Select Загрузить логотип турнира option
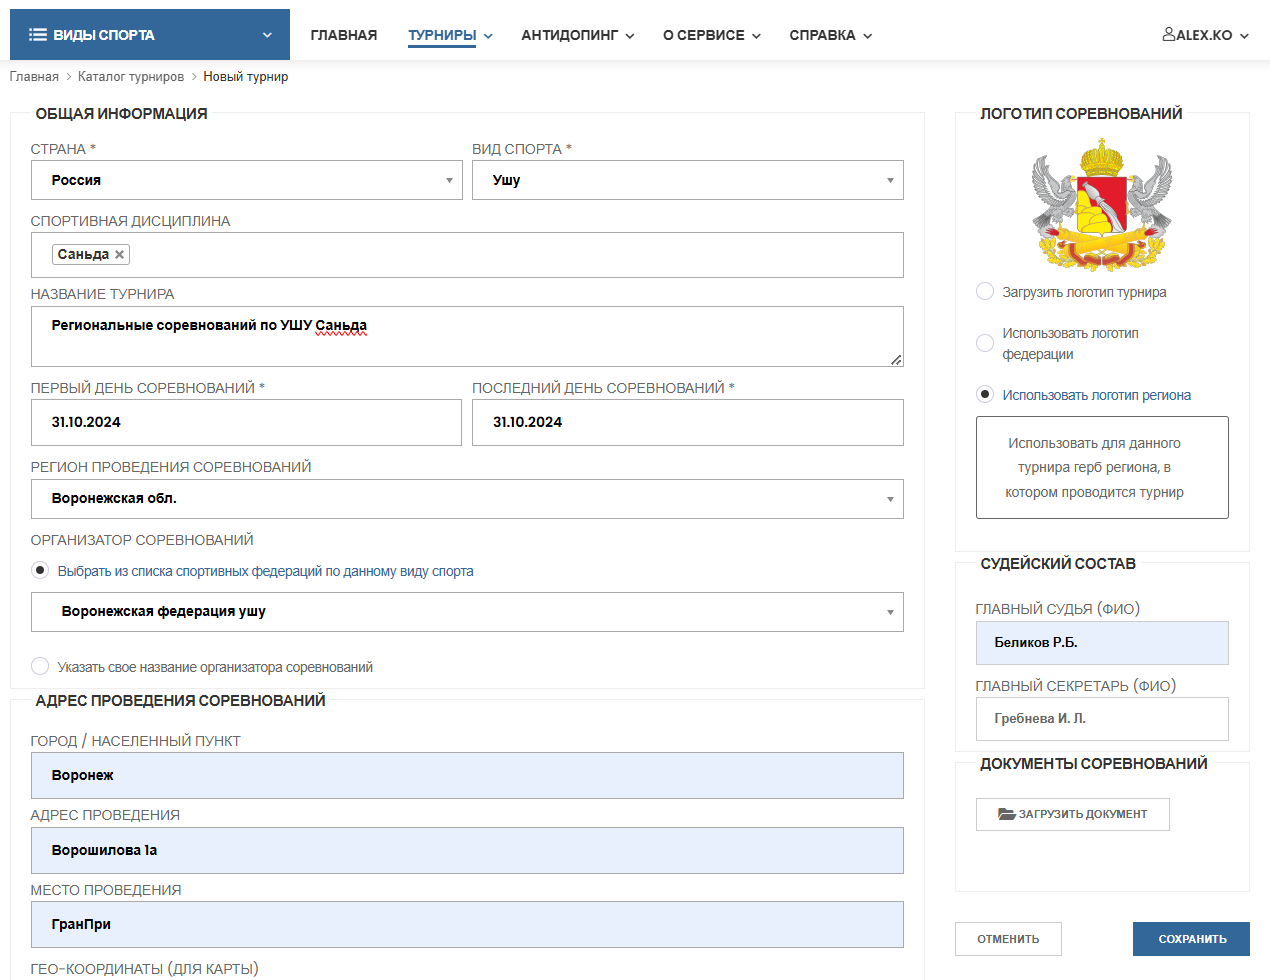This screenshot has height=980, width=1270. coord(985,291)
